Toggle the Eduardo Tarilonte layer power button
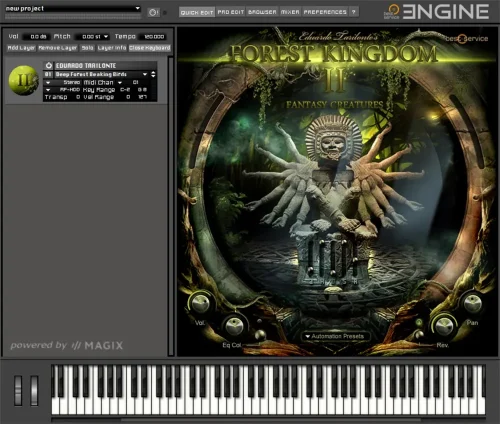 (x=49, y=66)
